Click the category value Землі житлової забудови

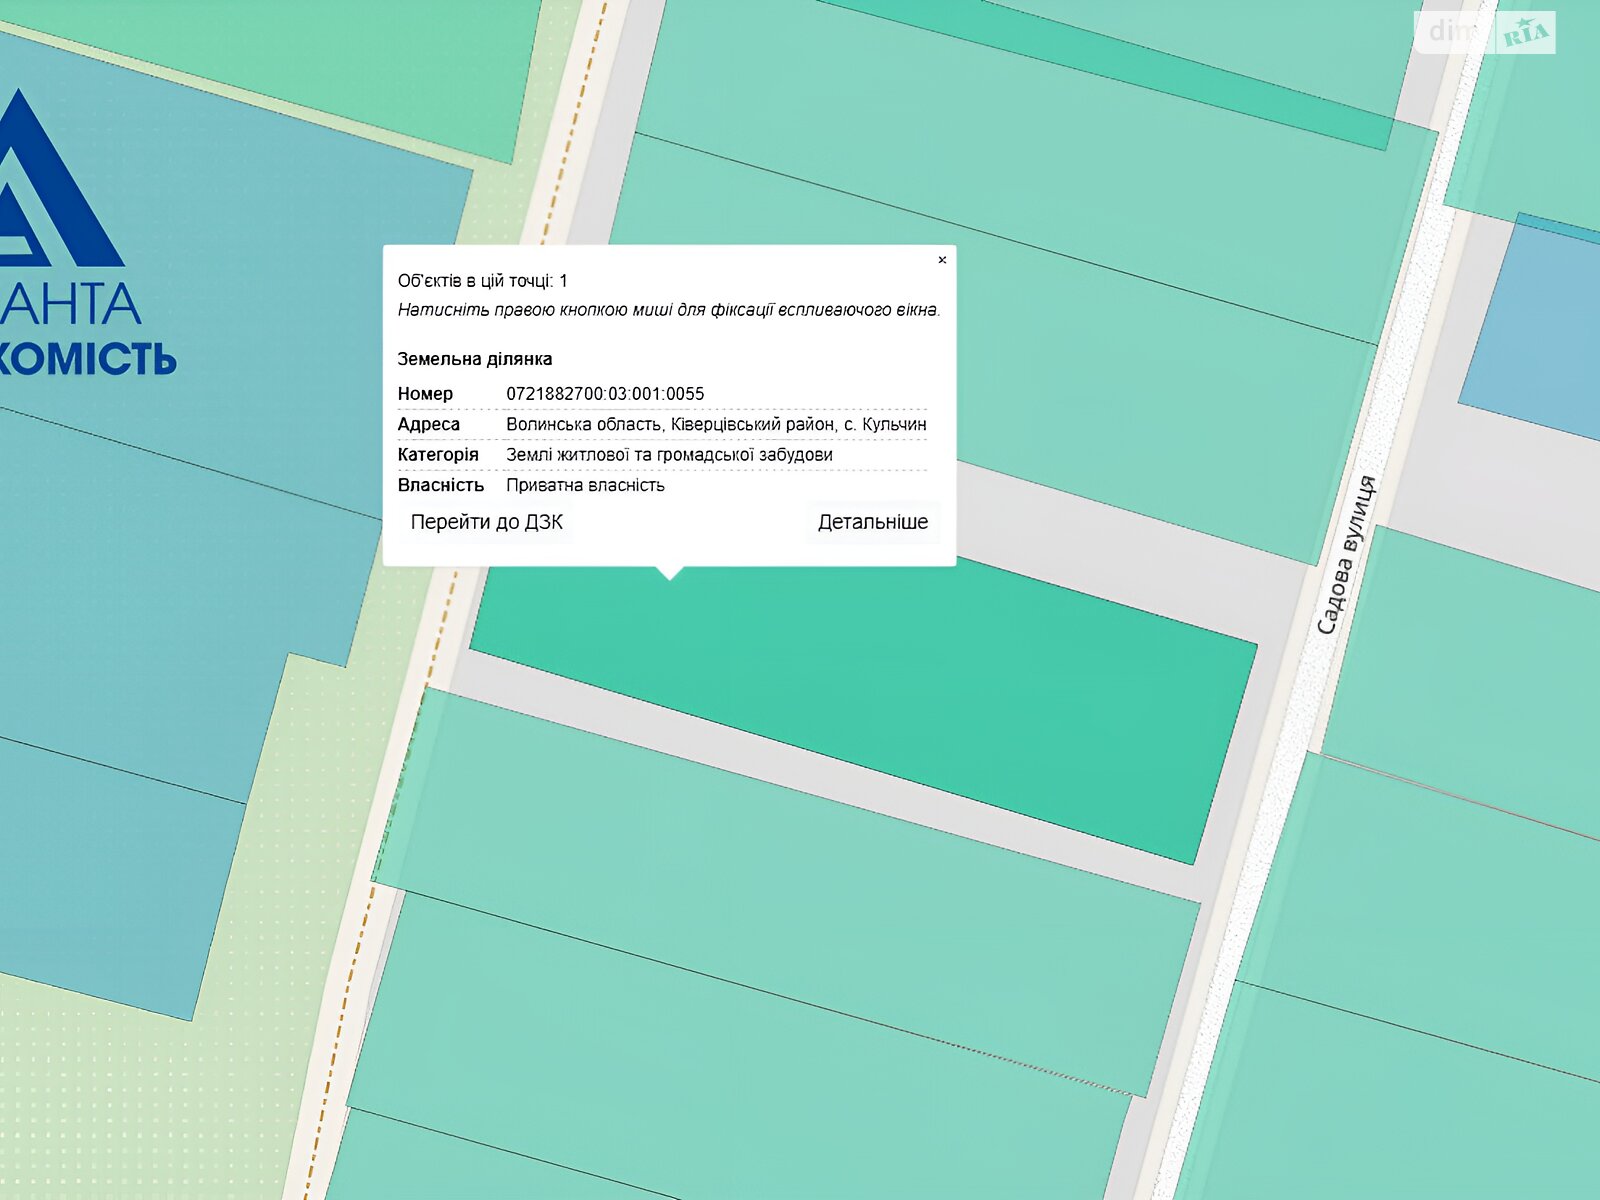(x=669, y=455)
